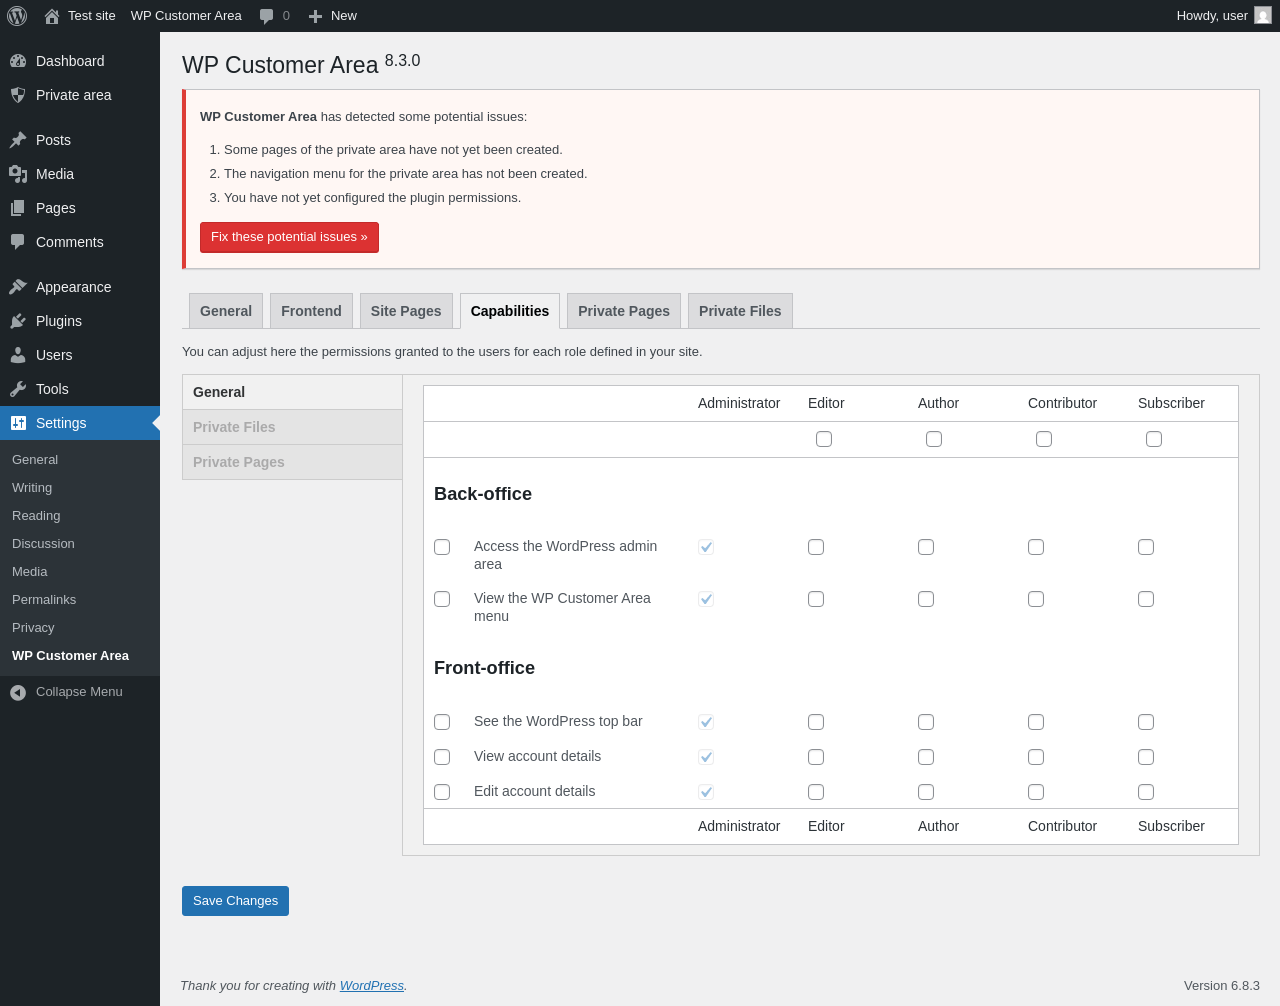
Task: Click the user avatar in top bar
Action: 1263,16
